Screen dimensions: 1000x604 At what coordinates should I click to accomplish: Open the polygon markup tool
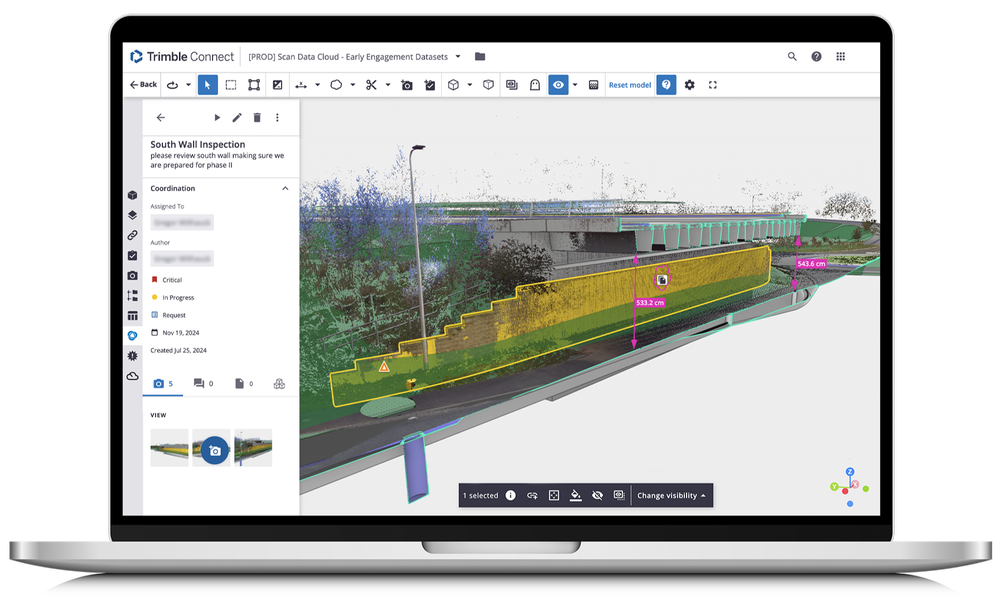click(x=334, y=85)
